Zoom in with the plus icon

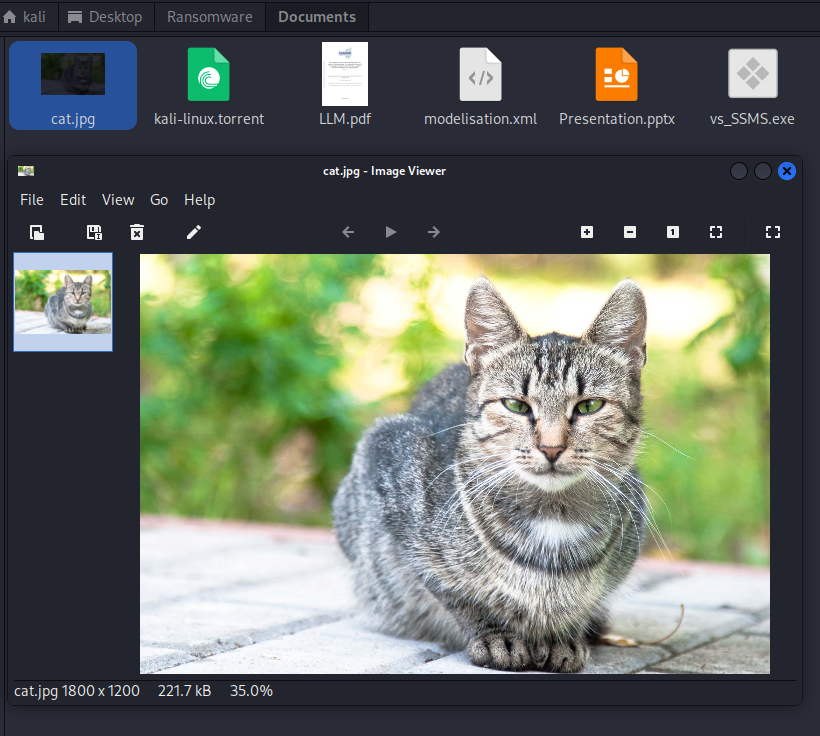587,232
